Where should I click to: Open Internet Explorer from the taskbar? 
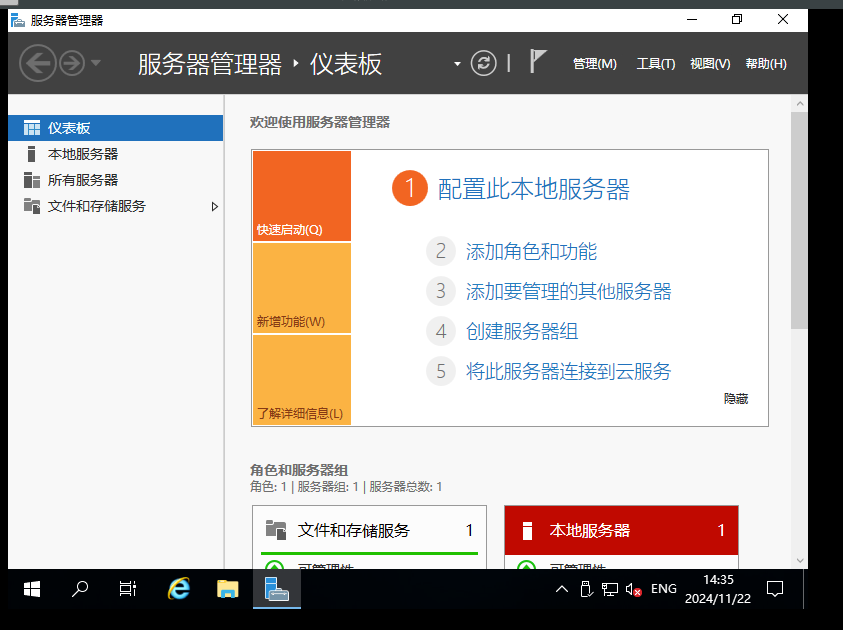click(179, 590)
